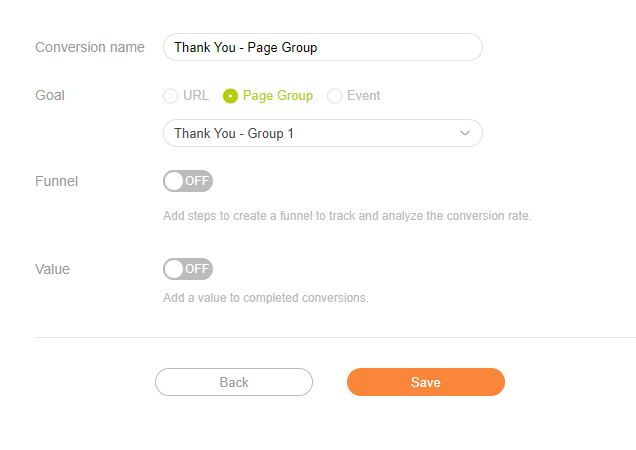Screen dimensions: 636x450
Task: Select the Page Group radio button
Action: (231, 96)
